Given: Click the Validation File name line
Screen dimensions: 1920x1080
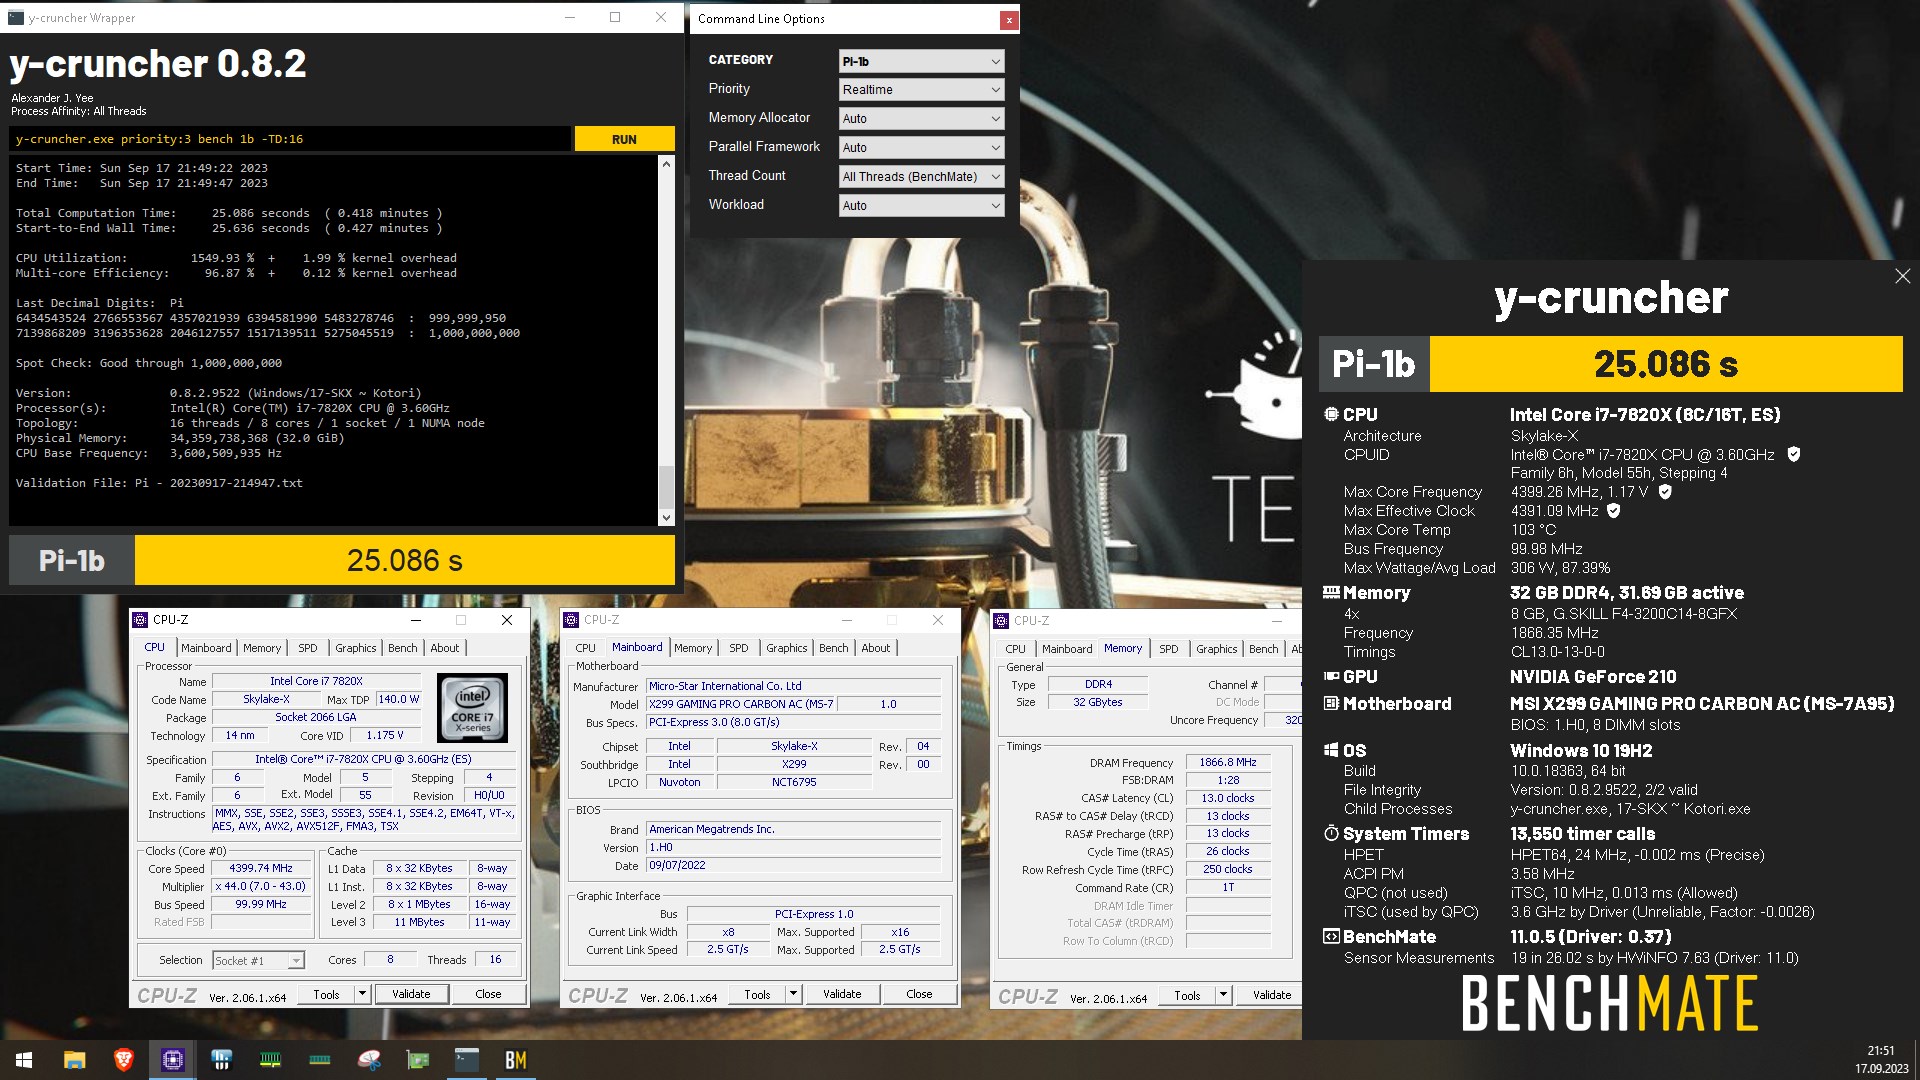Looking at the screenshot, I should 159,483.
